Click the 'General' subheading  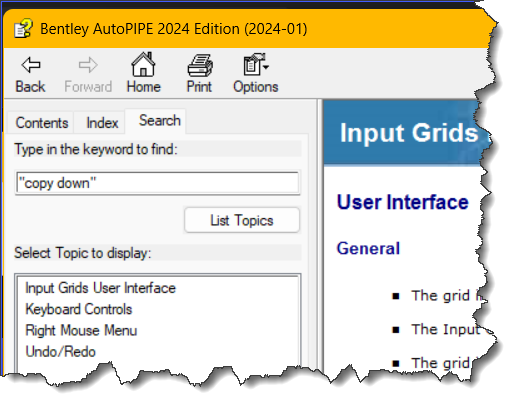368,248
